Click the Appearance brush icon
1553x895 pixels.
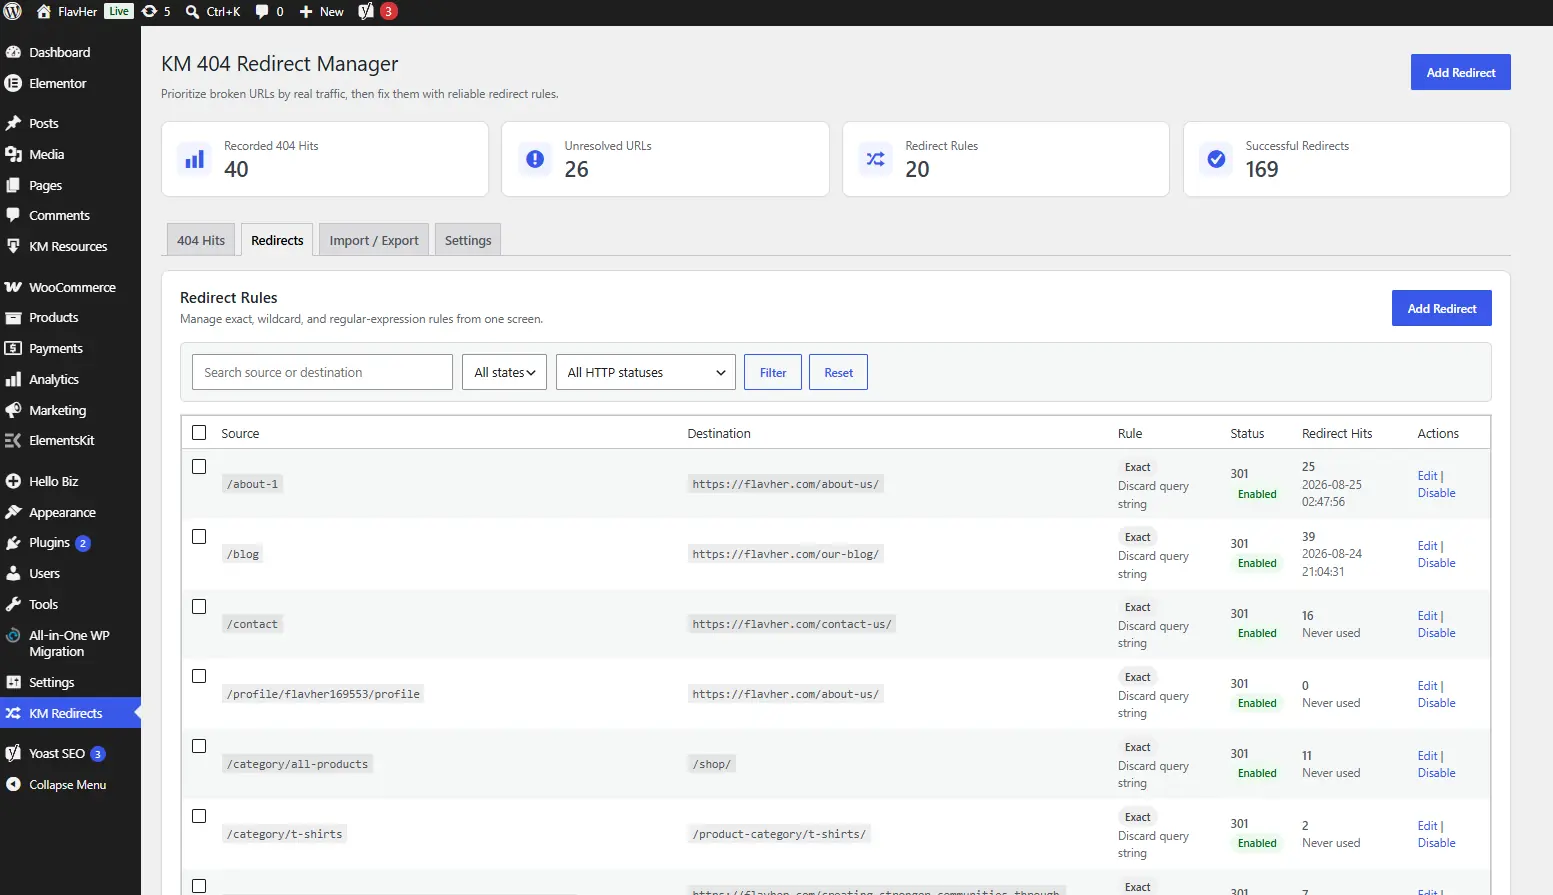point(13,512)
